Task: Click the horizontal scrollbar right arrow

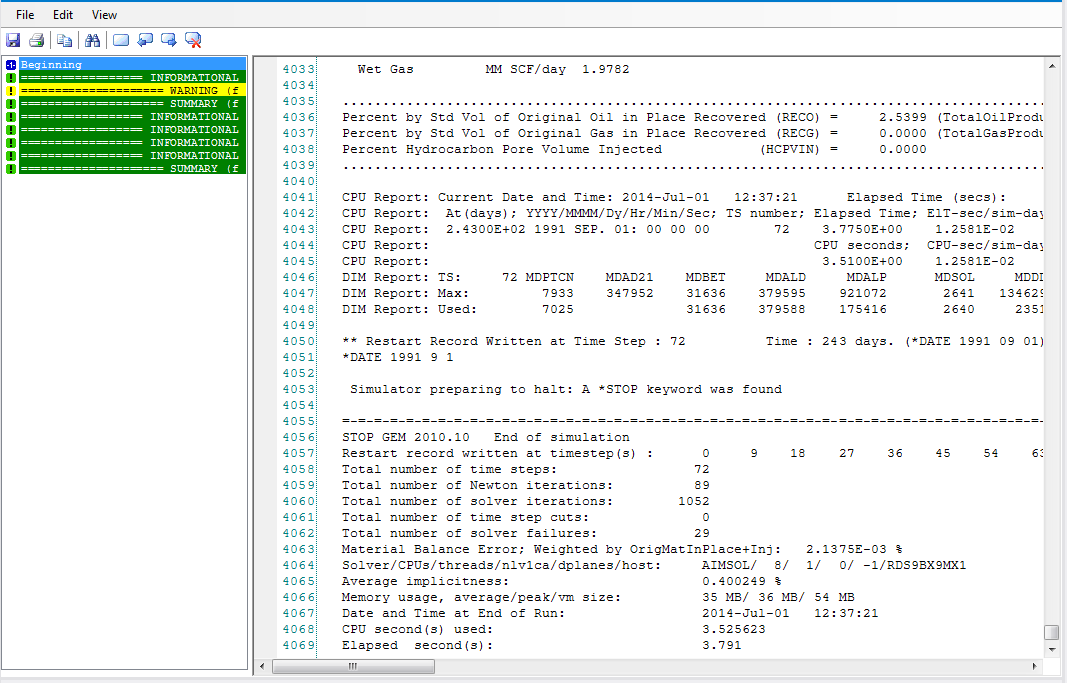Action: click(x=1036, y=666)
